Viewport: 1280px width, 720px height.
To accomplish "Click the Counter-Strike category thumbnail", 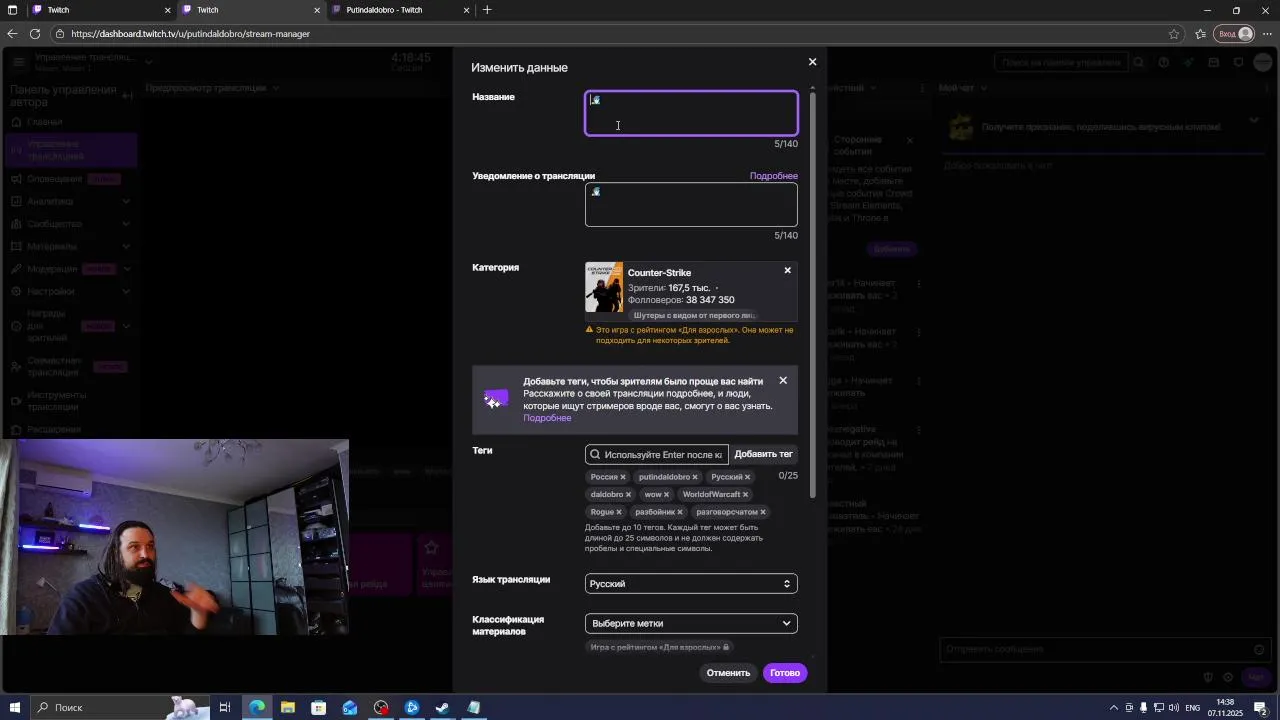I will [x=604, y=288].
